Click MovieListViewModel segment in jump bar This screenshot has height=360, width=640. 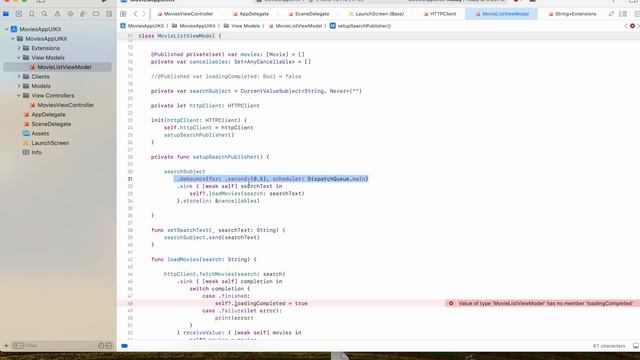pyautogui.click(x=295, y=26)
